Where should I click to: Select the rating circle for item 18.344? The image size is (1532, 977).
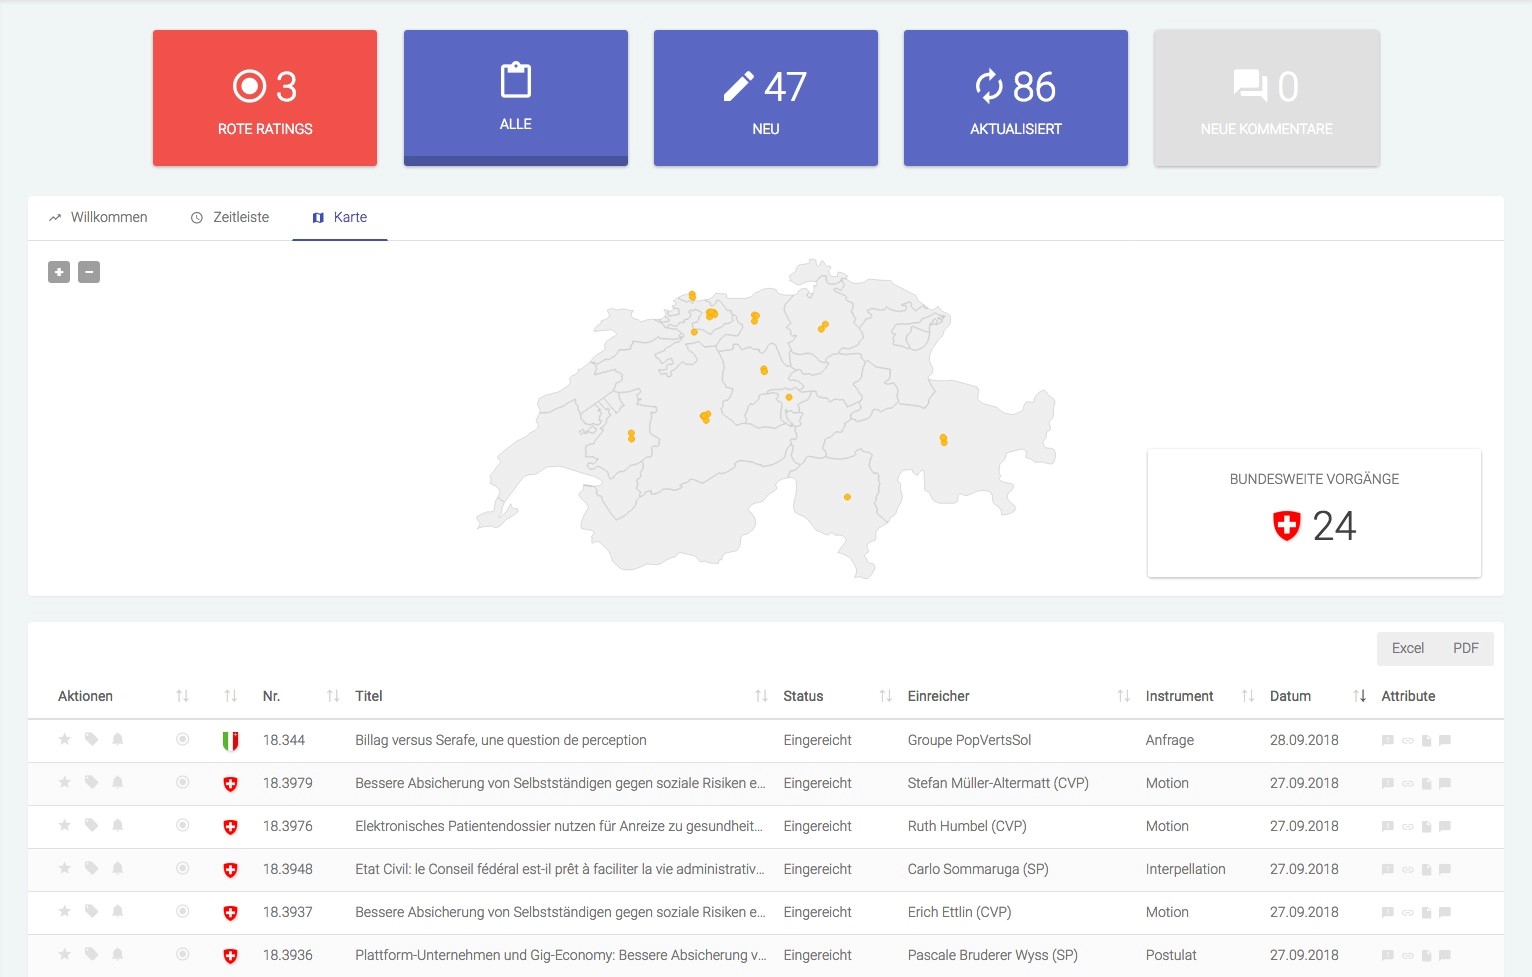pos(182,739)
